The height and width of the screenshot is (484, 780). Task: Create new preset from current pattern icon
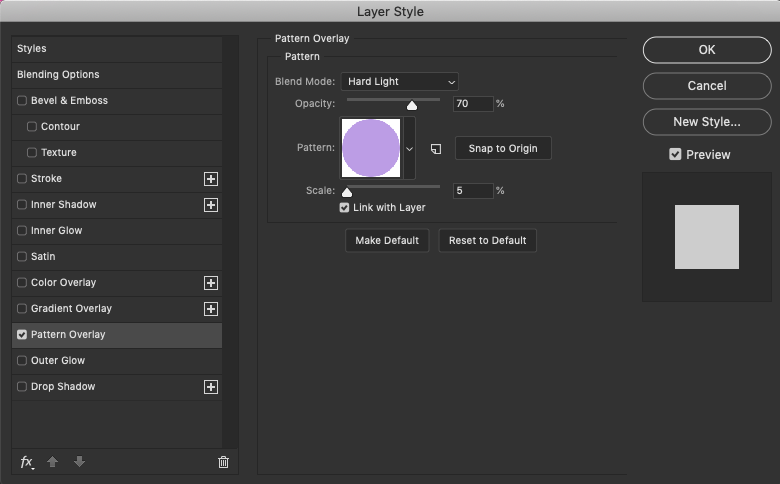click(x=436, y=149)
